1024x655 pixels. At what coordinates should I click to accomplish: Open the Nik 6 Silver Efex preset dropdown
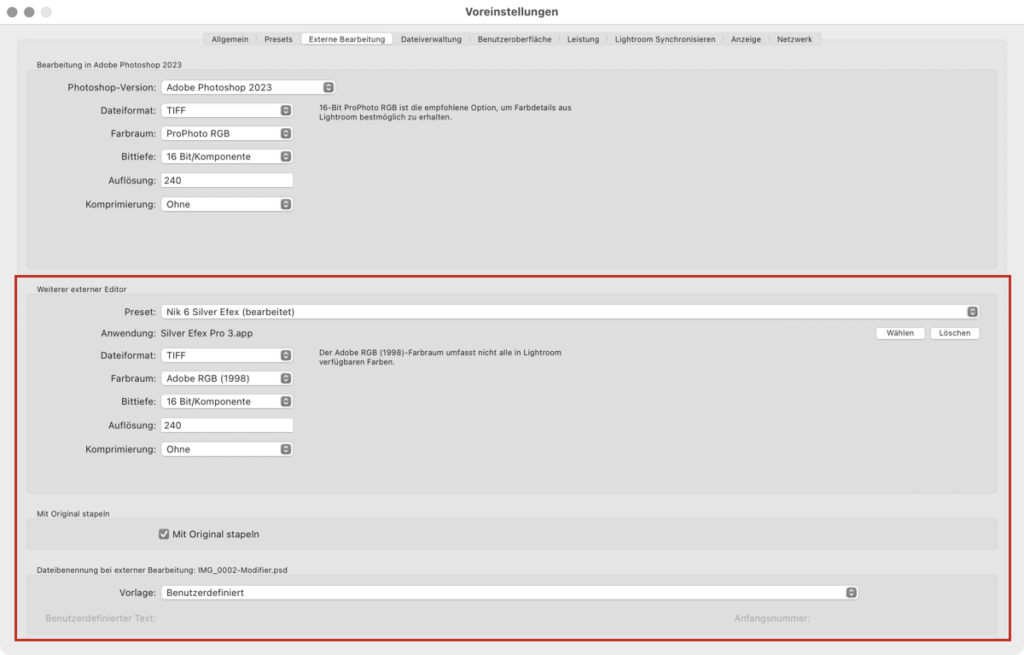tap(570, 312)
